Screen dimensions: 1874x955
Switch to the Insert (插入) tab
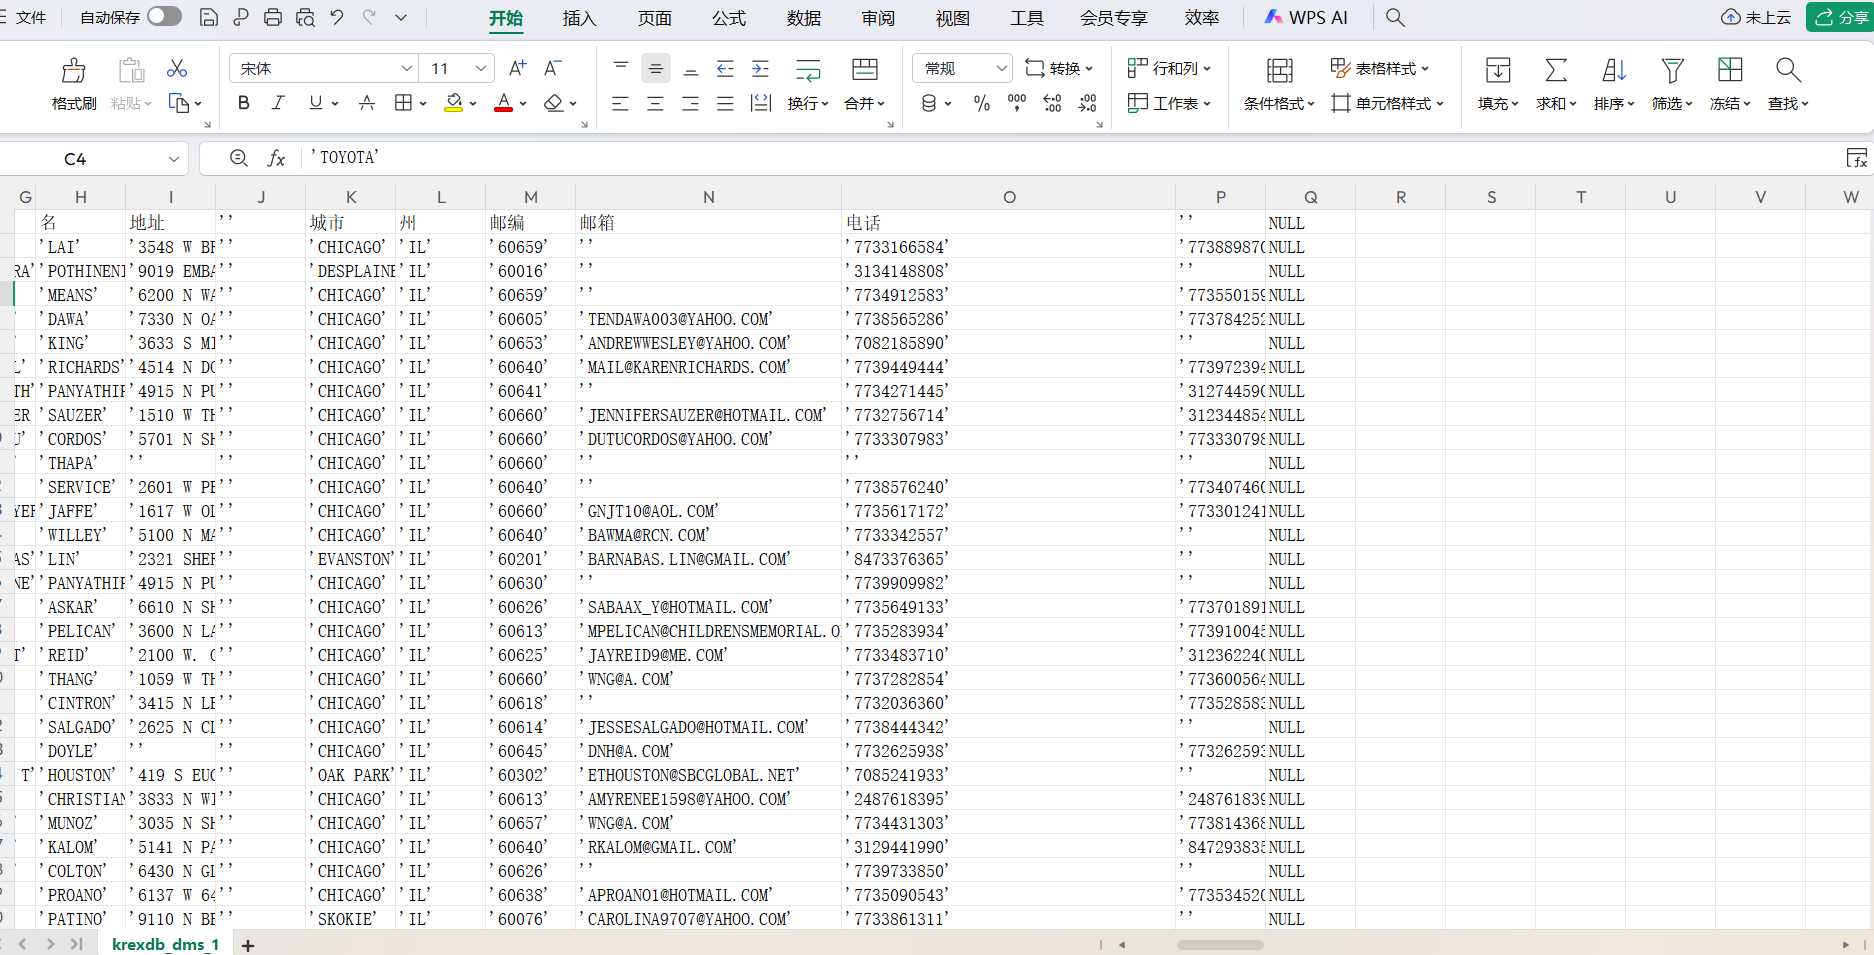click(x=579, y=18)
